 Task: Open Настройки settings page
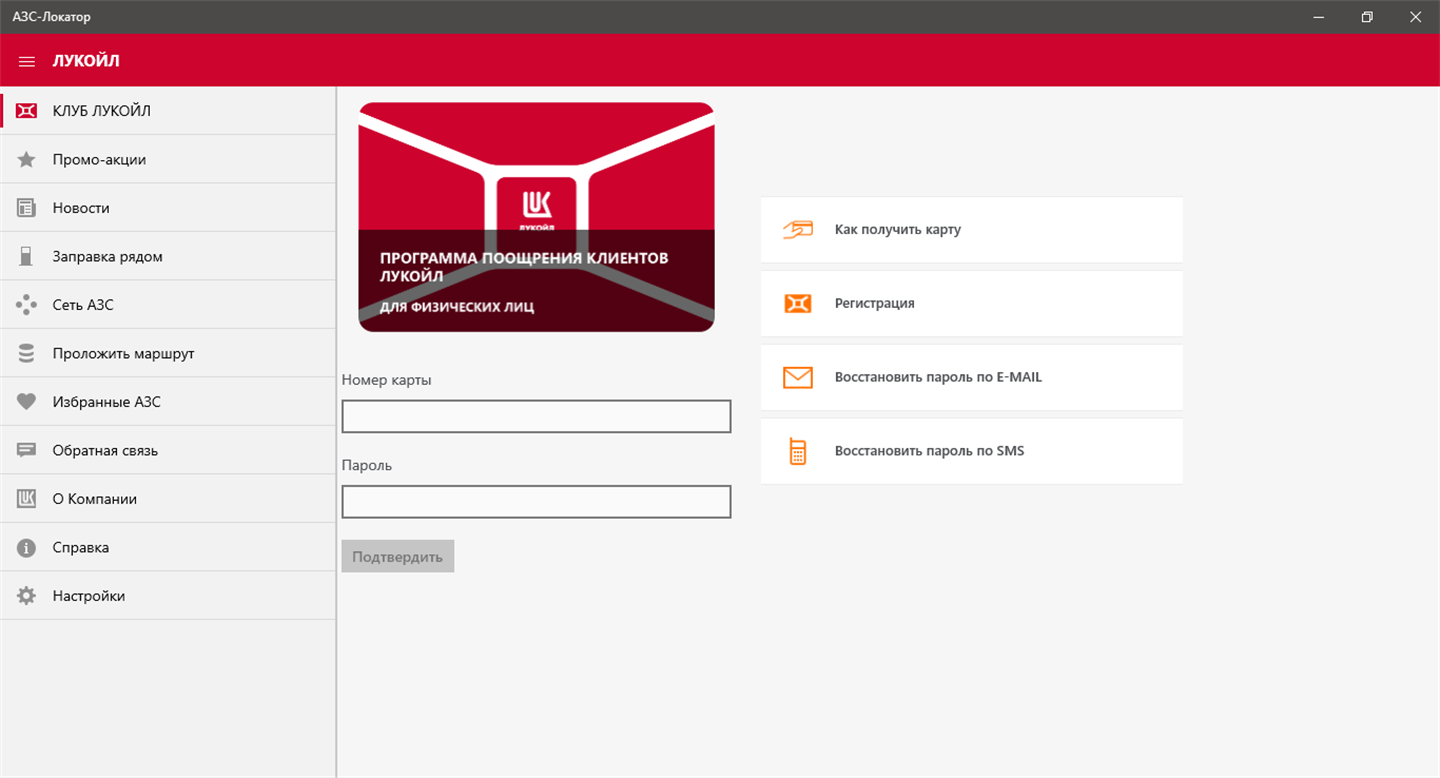click(168, 596)
